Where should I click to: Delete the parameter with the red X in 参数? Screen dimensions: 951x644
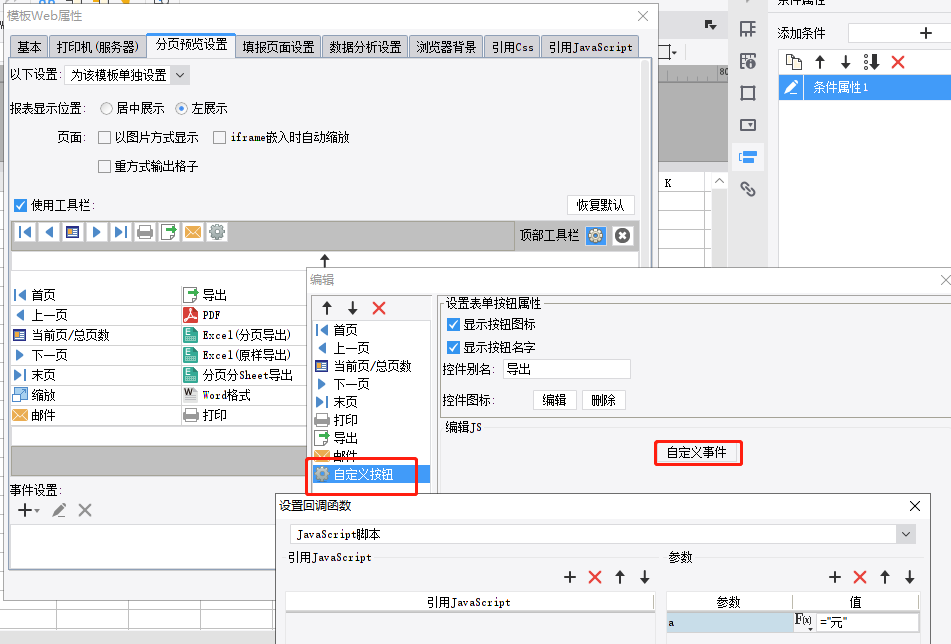click(860, 577)
